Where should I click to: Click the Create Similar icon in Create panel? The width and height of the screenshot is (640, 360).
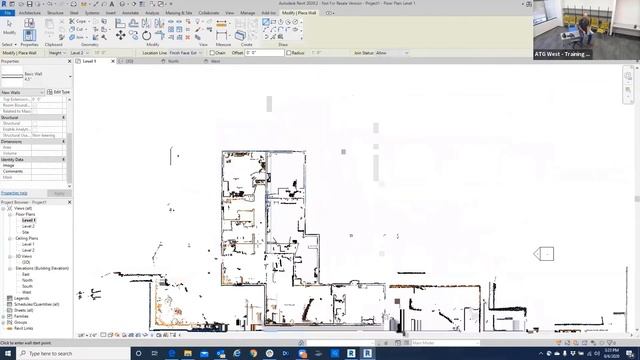click(240, 36)
